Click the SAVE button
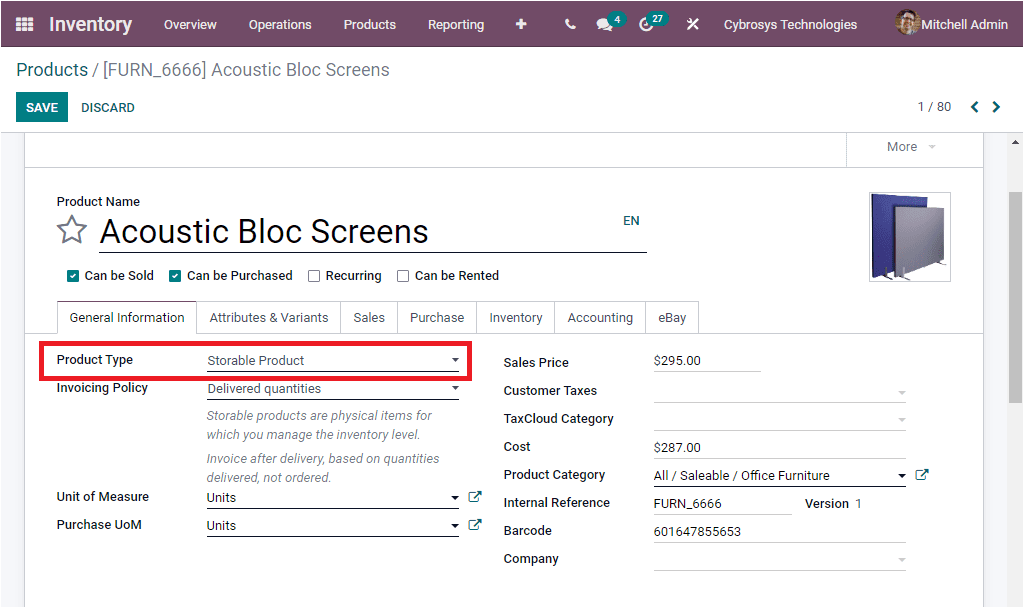This screenshot has height=608, width=1024. [41, 107]
